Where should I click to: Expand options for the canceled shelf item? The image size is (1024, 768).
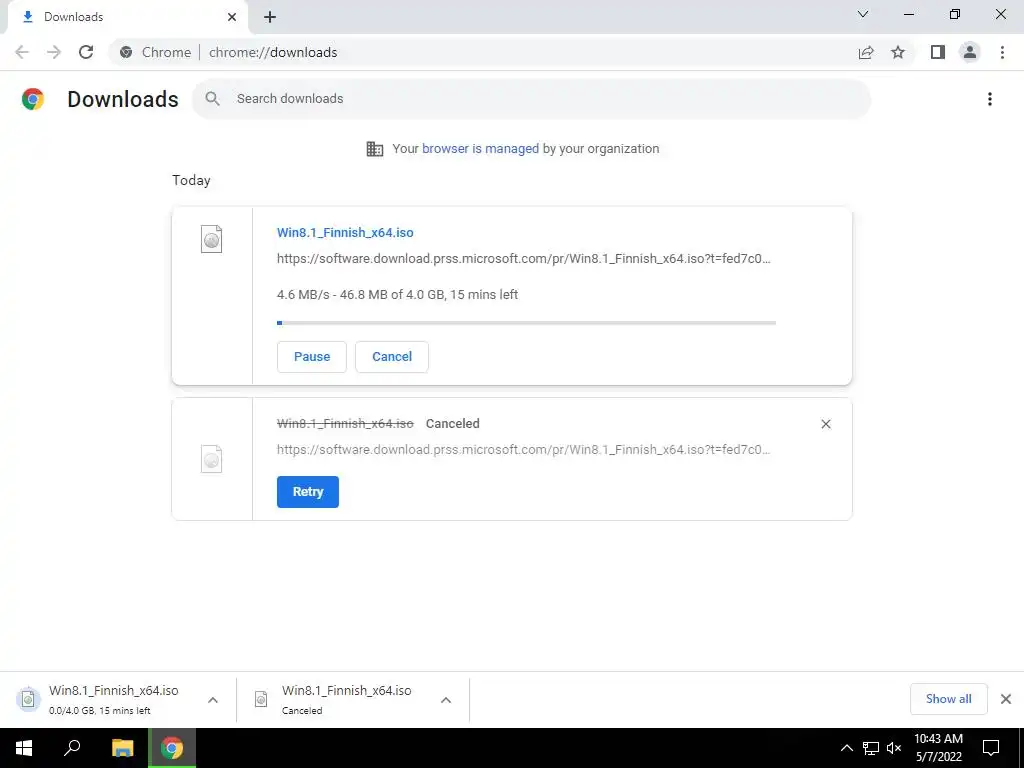pos(446,700)
